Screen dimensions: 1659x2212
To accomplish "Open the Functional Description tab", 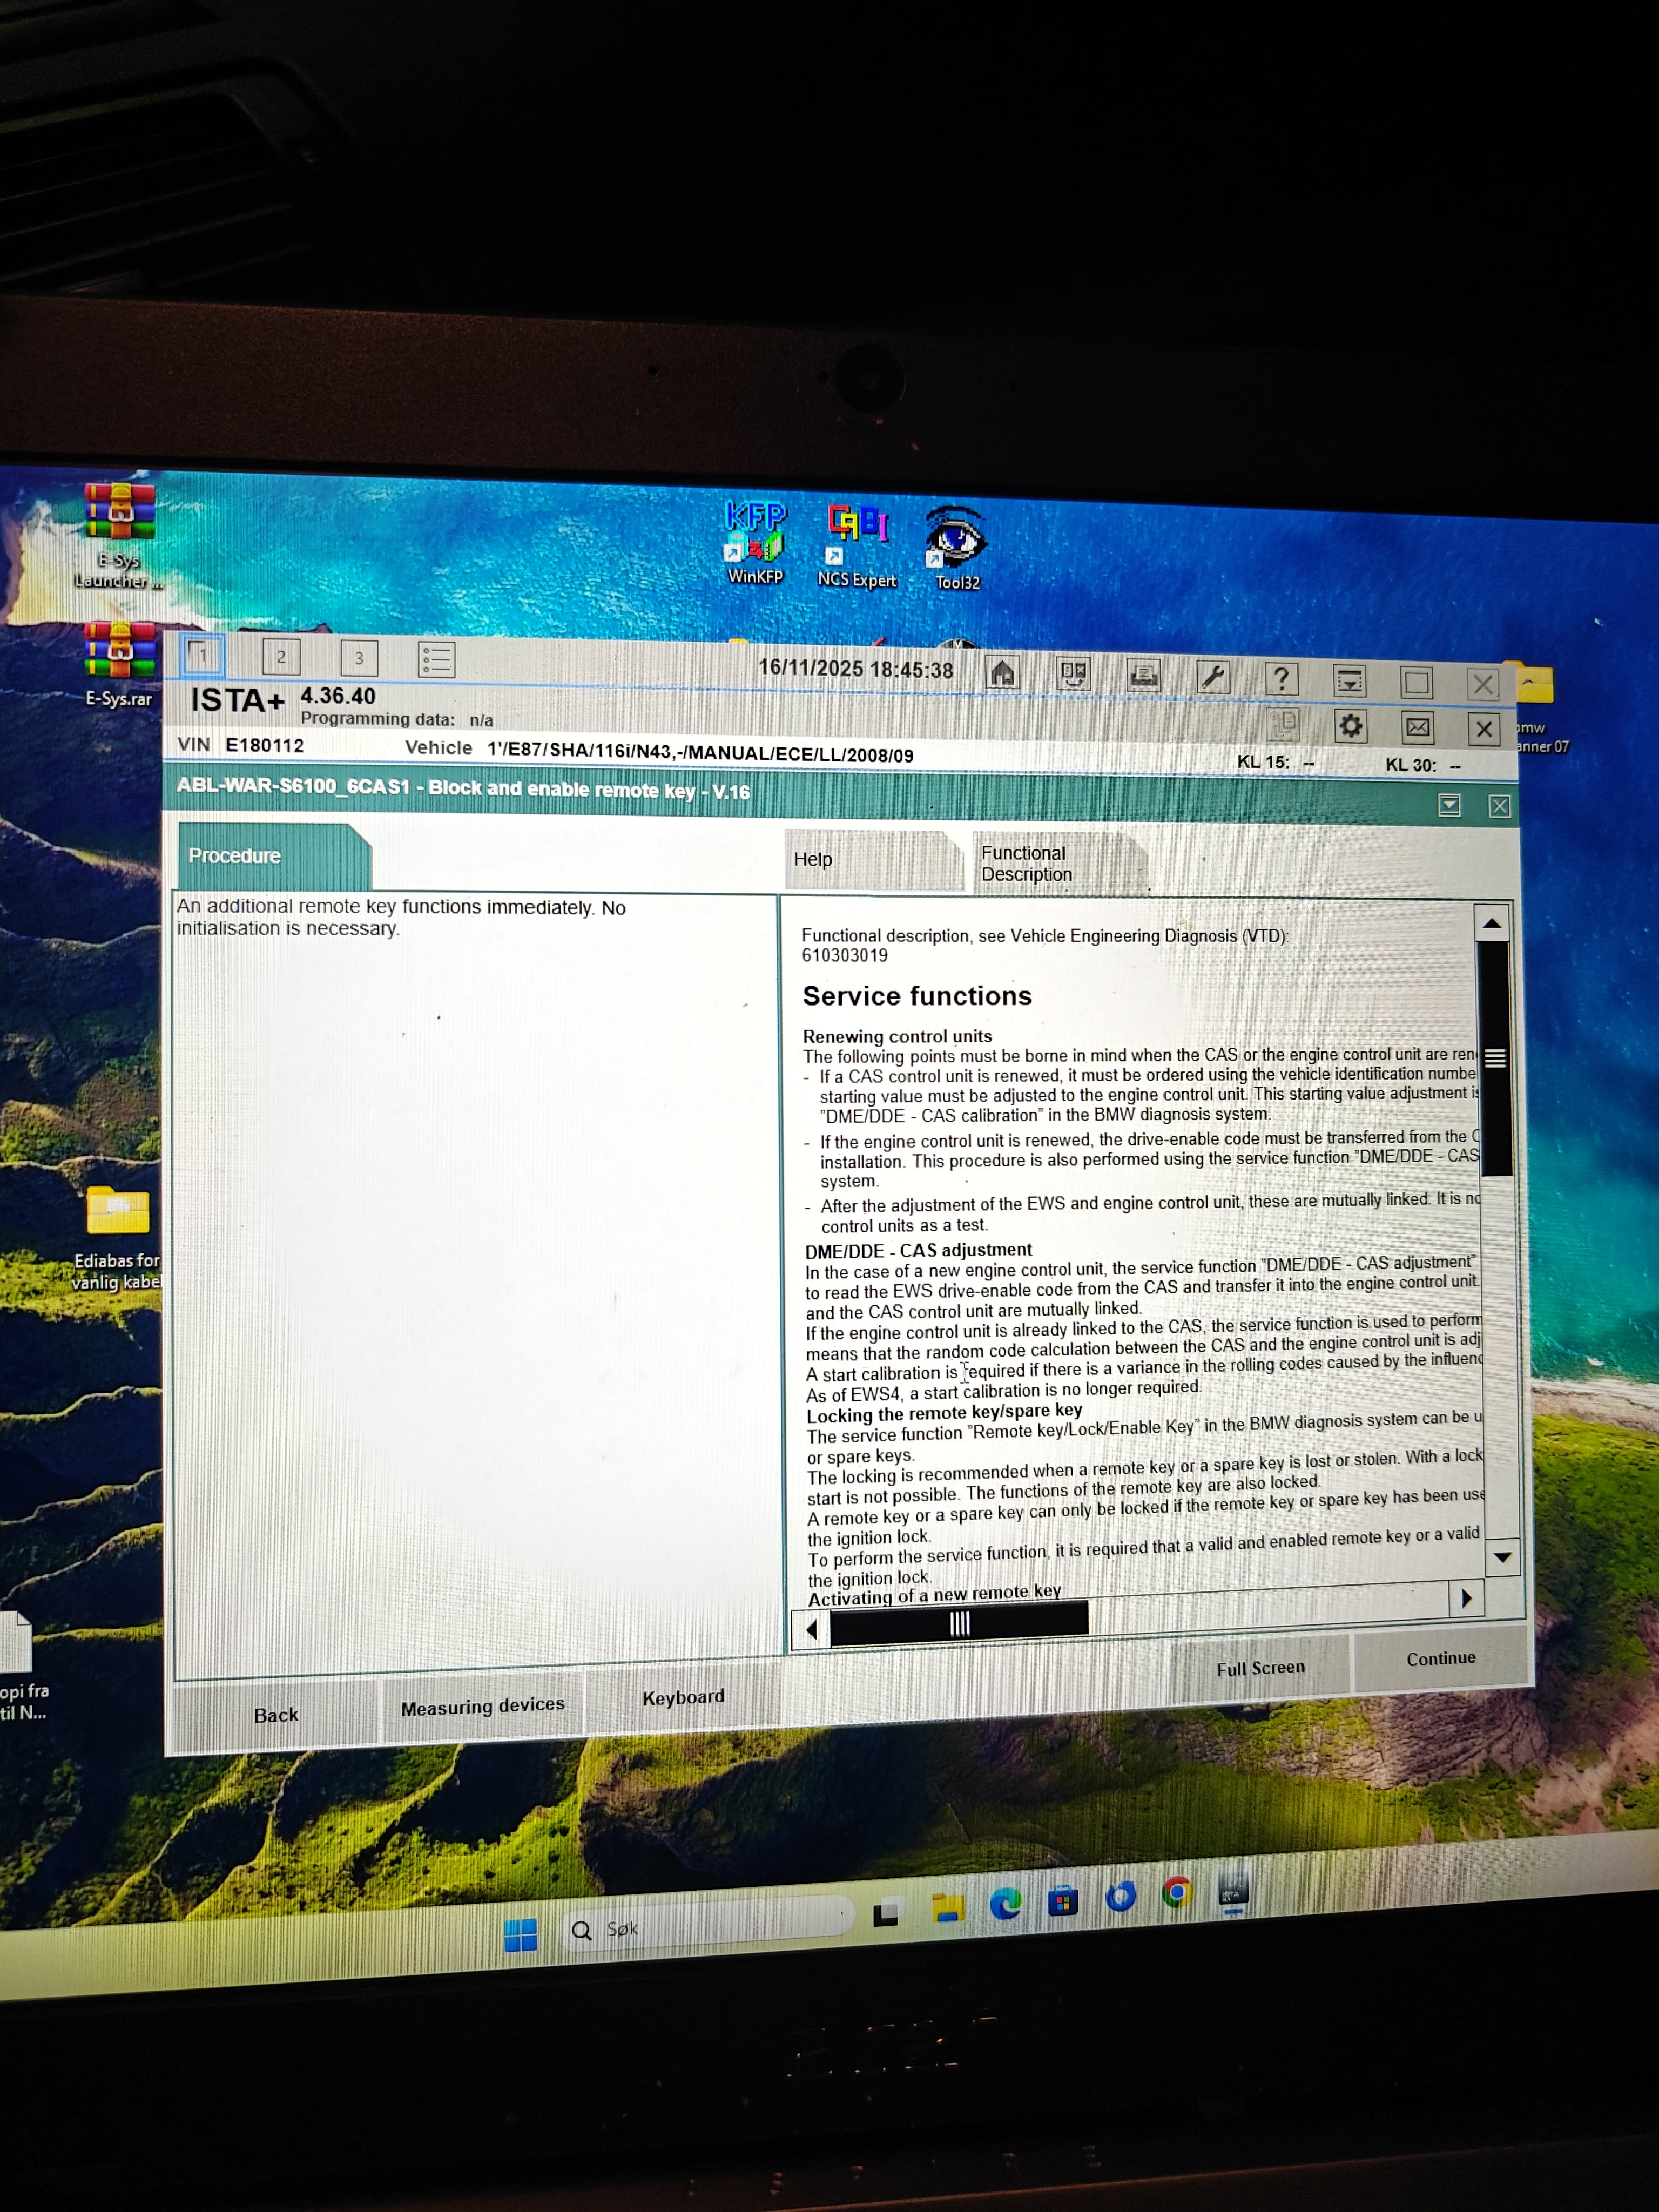I will coord(1055,863).
